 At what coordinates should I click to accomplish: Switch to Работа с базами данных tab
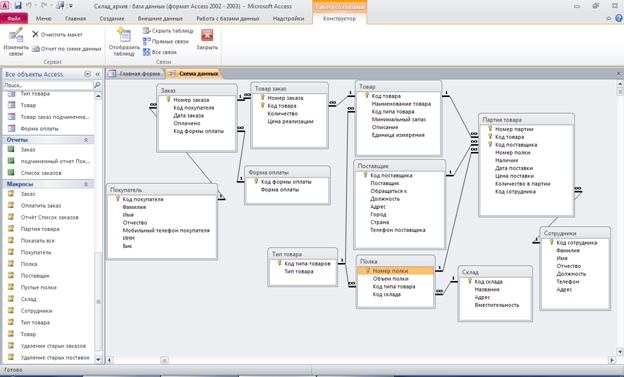[228, 18]
